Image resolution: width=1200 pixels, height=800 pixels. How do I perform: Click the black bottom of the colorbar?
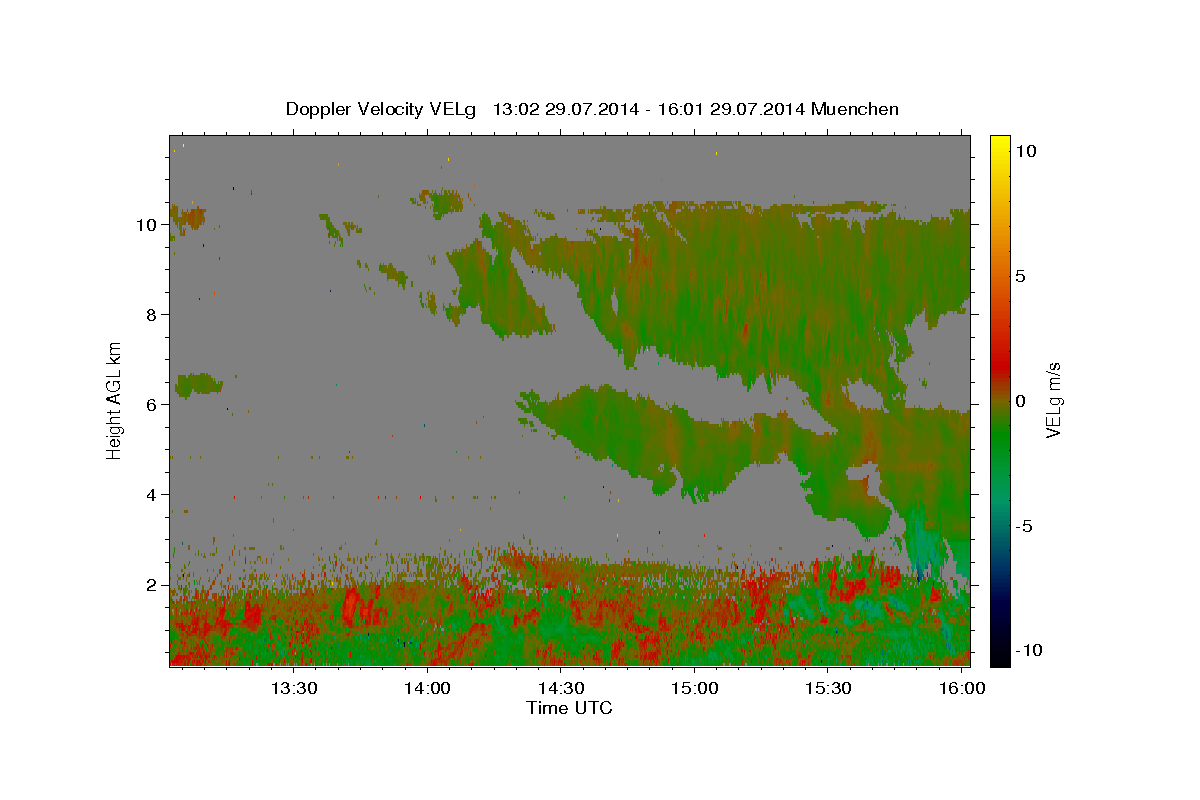[1000, 655]
